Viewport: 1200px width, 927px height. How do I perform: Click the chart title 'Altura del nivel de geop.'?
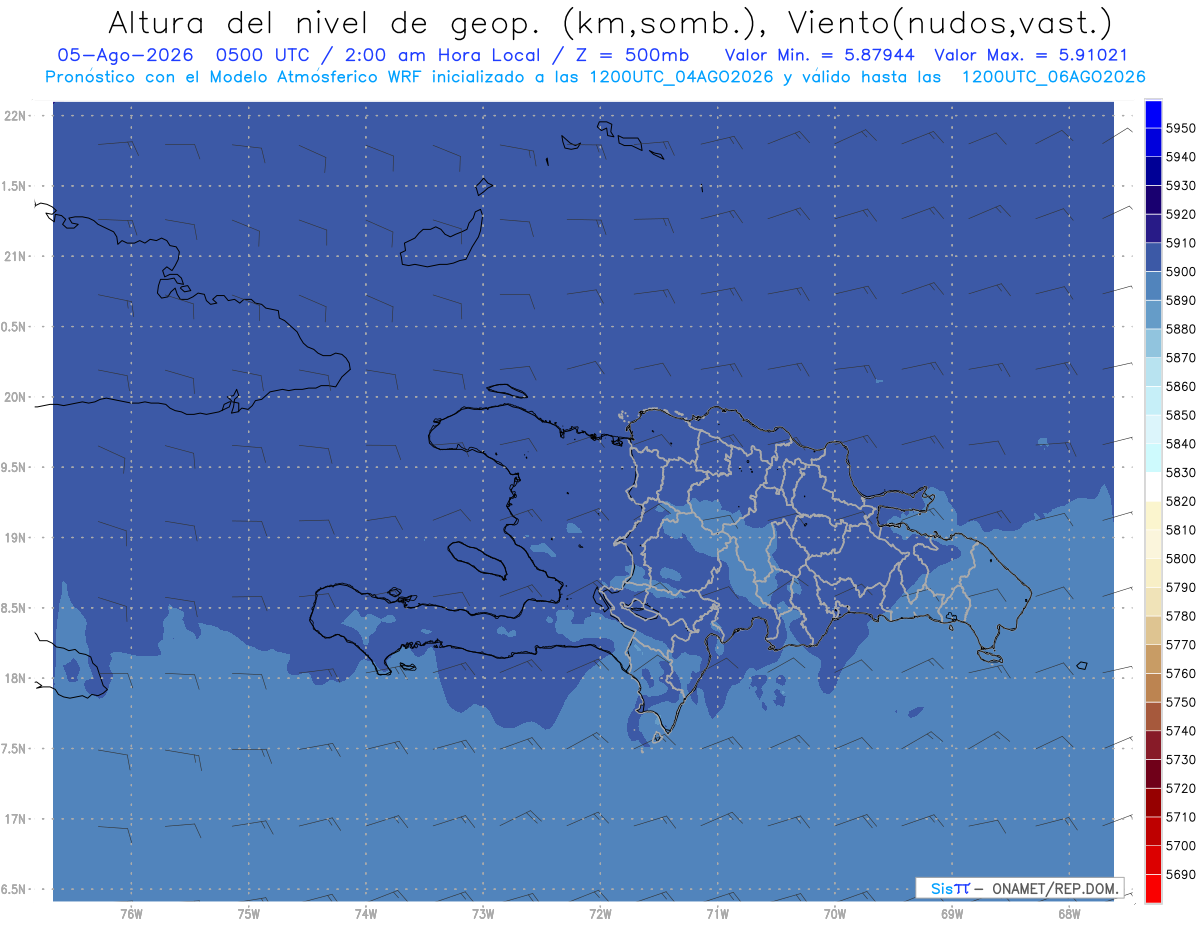coord(323,22)
